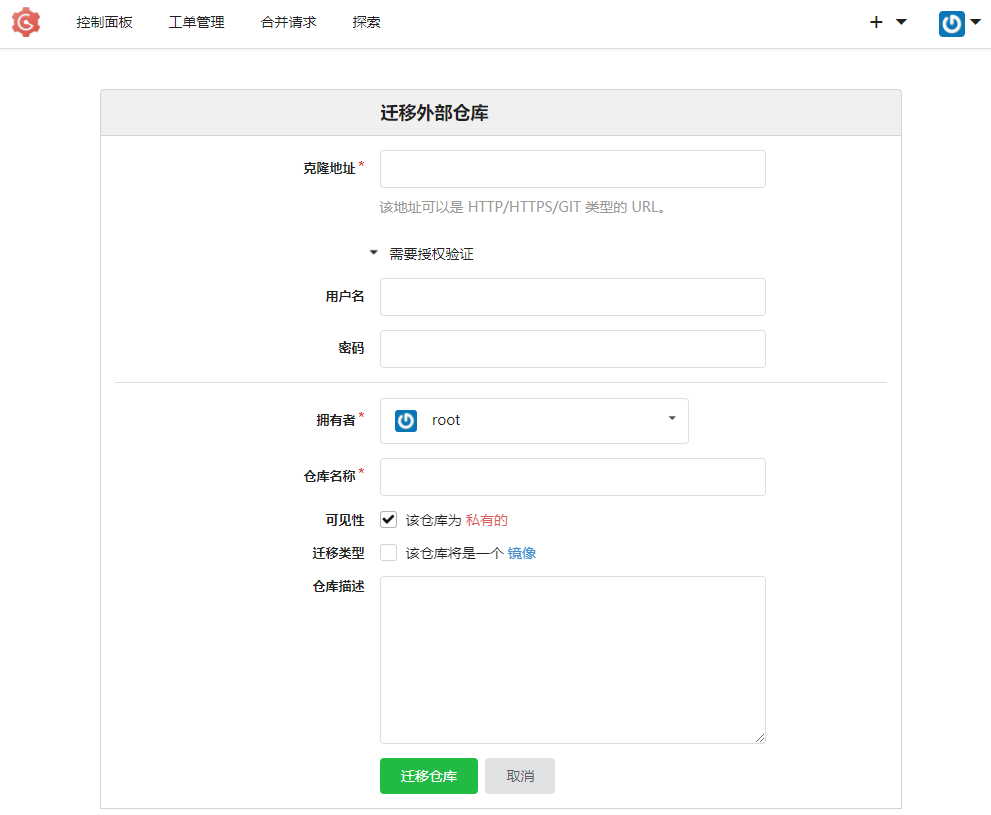Open the 拥有者 owner dropdown
991x815 pixels.
pyautogui.click(x=534, y=421)
